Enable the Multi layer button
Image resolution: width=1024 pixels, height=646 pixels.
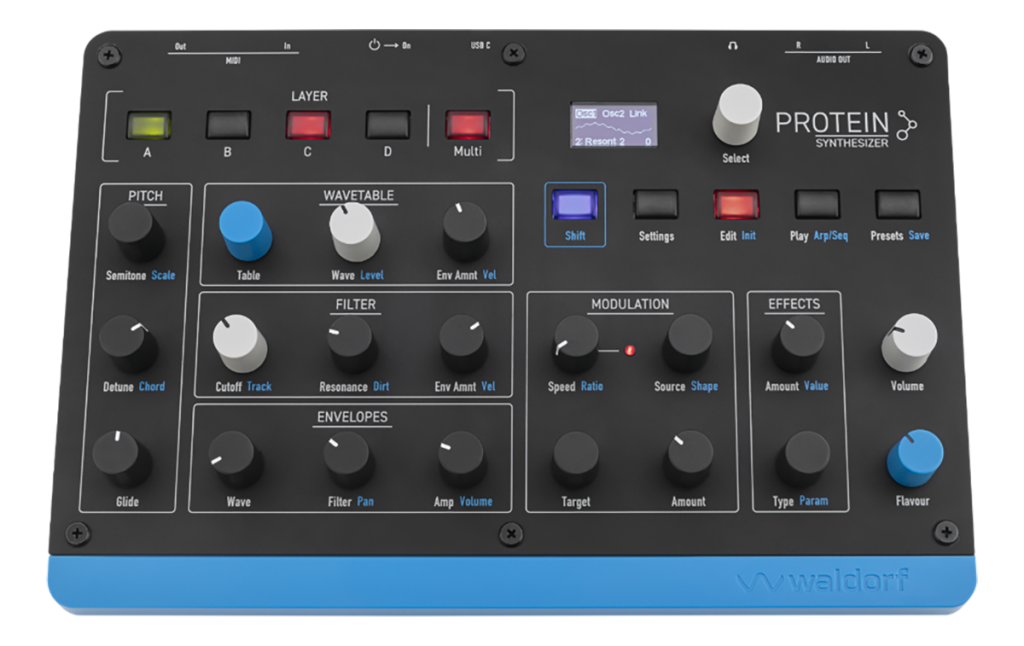pyautogui.click(x=467, y=125)
